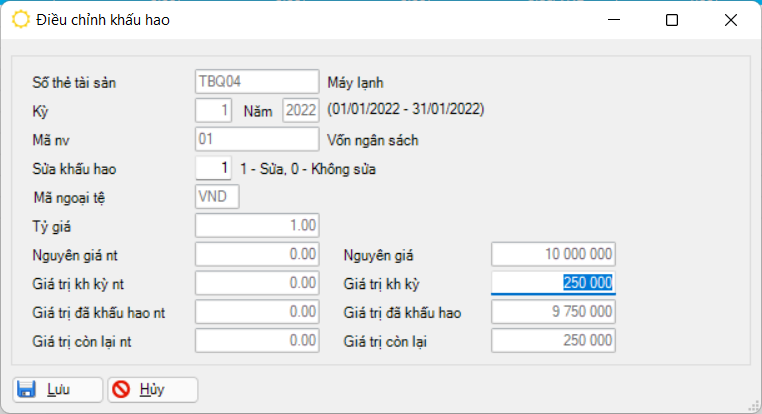Select the Kỳ period input field
Viewport: 762px width, 414px height.
tap(215, 110)
